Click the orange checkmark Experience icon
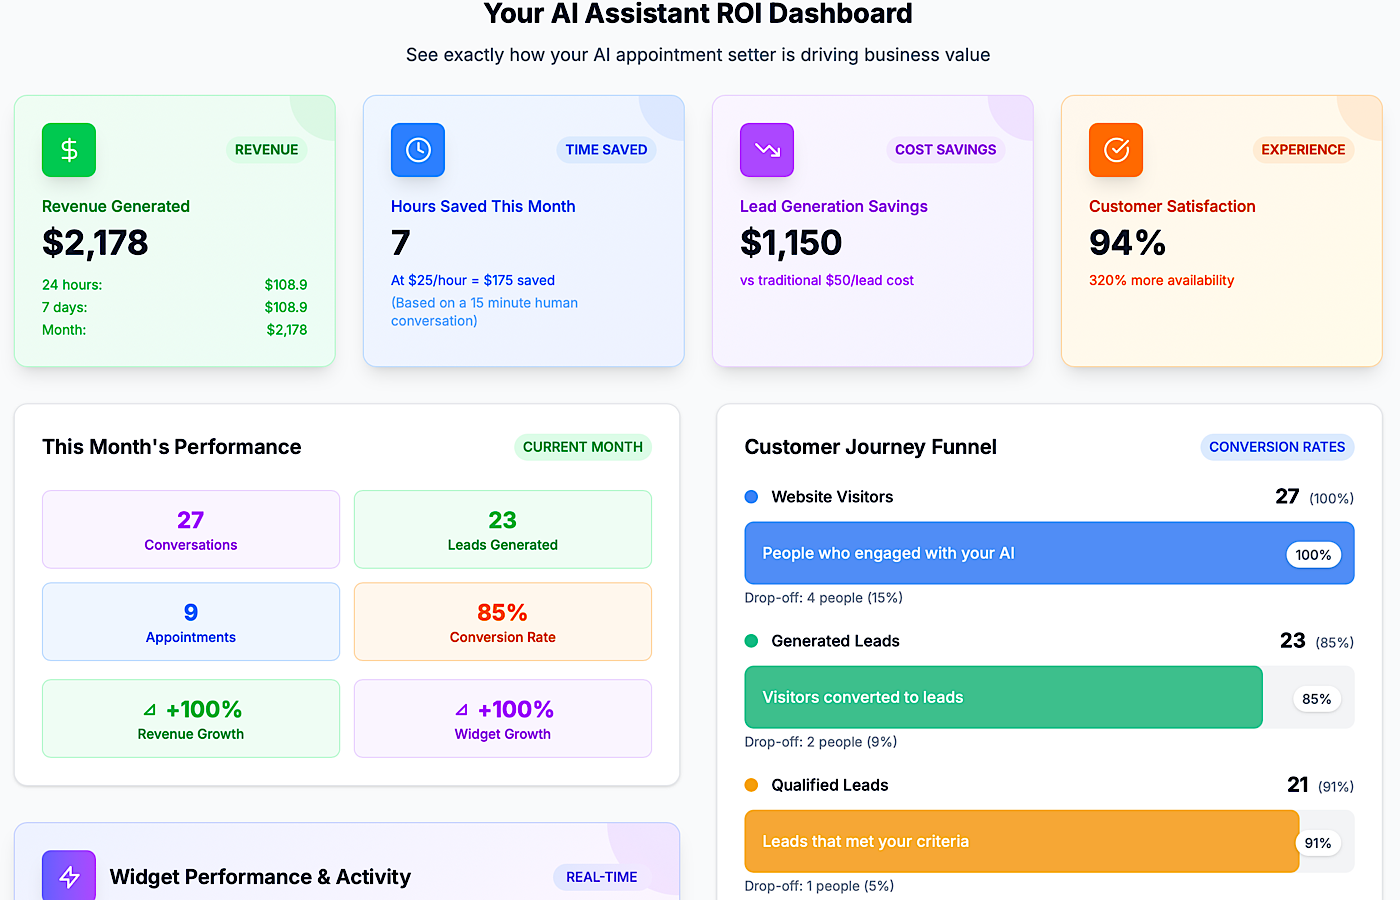 (1115, 149)
